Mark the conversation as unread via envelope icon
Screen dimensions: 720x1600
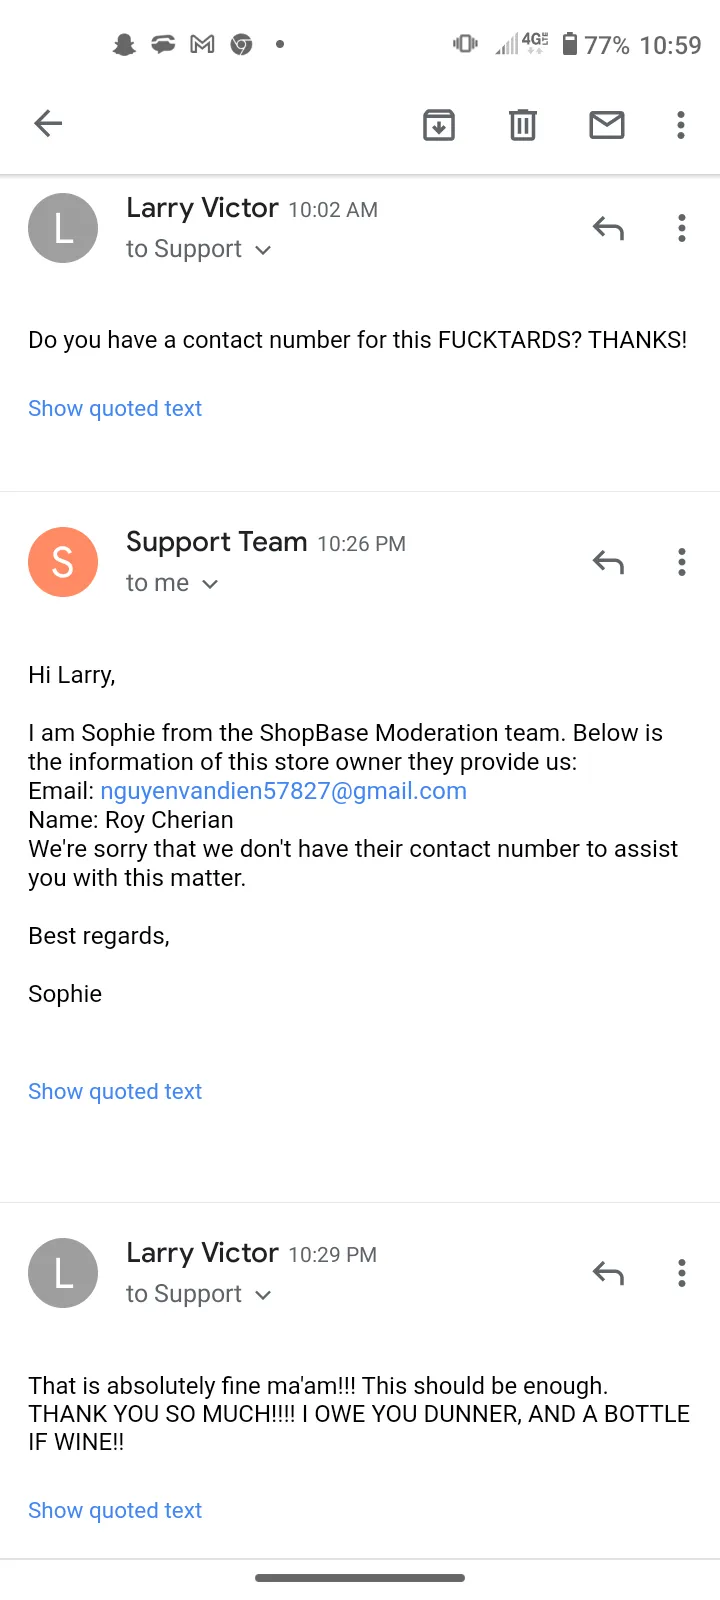tap(607, 125)
